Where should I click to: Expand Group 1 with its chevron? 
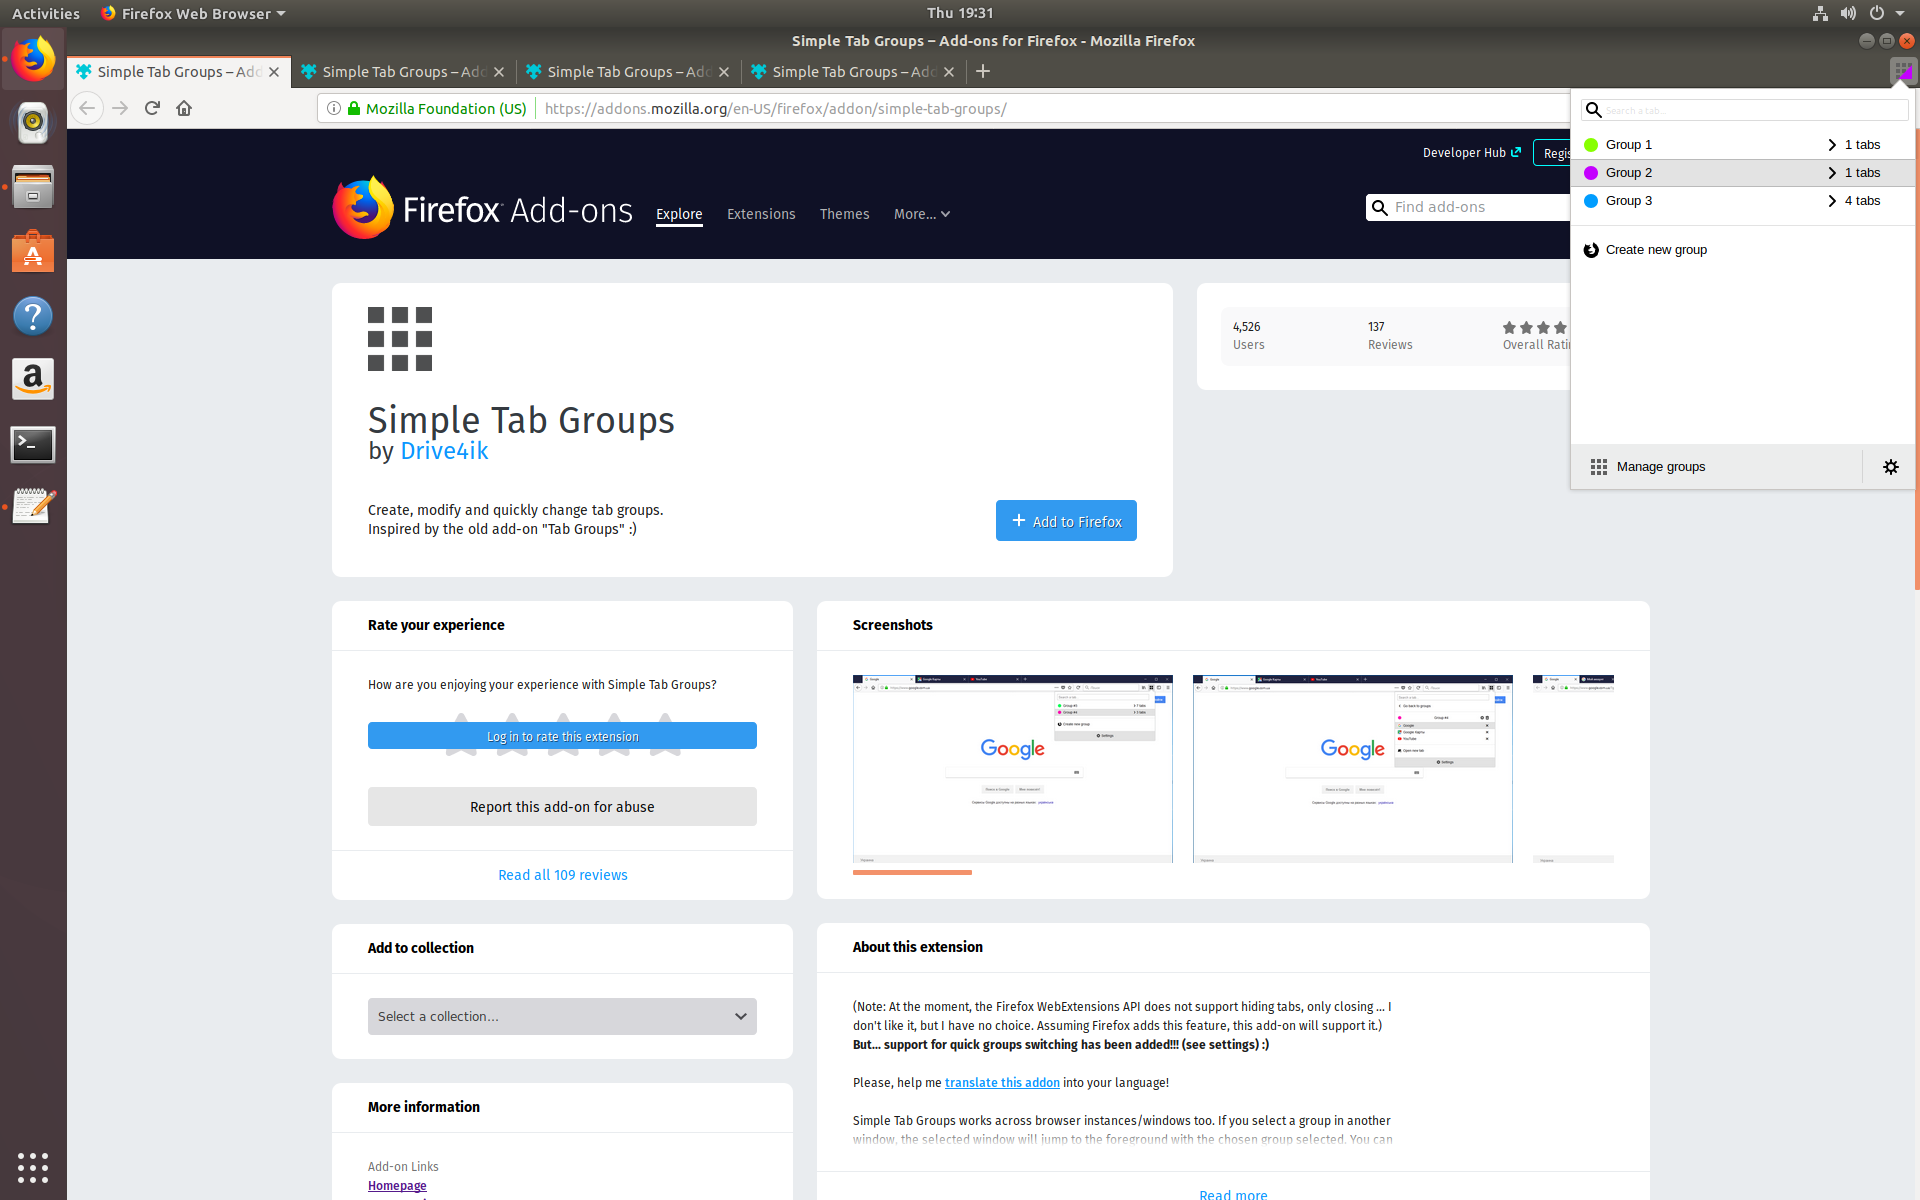pos(1833,144)
